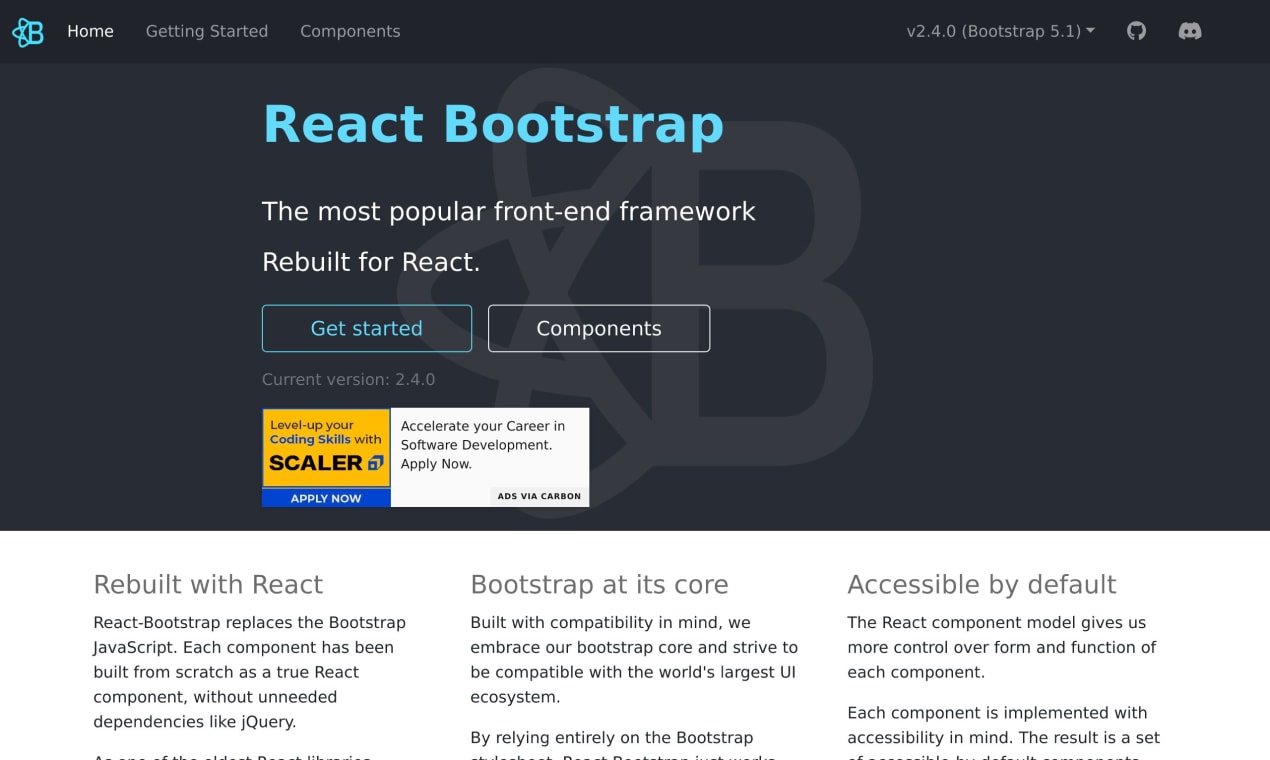Click the Apply Now banner on ad
This screenshot has height=760, width=1270.
(326, 498)
